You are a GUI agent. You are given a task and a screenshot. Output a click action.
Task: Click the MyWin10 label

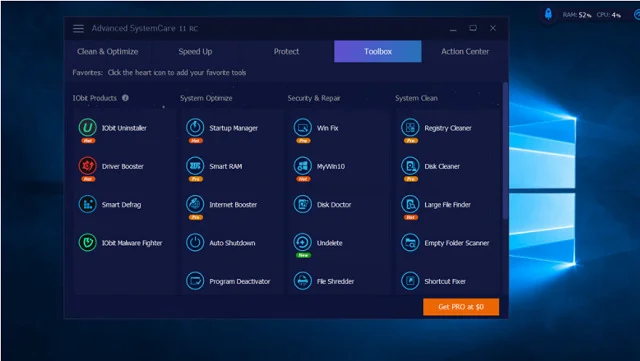[331, 166]
